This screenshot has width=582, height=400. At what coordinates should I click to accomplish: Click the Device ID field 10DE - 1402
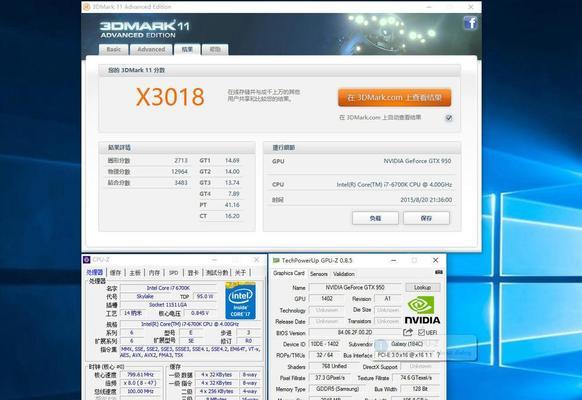click(x=325, y=344)
